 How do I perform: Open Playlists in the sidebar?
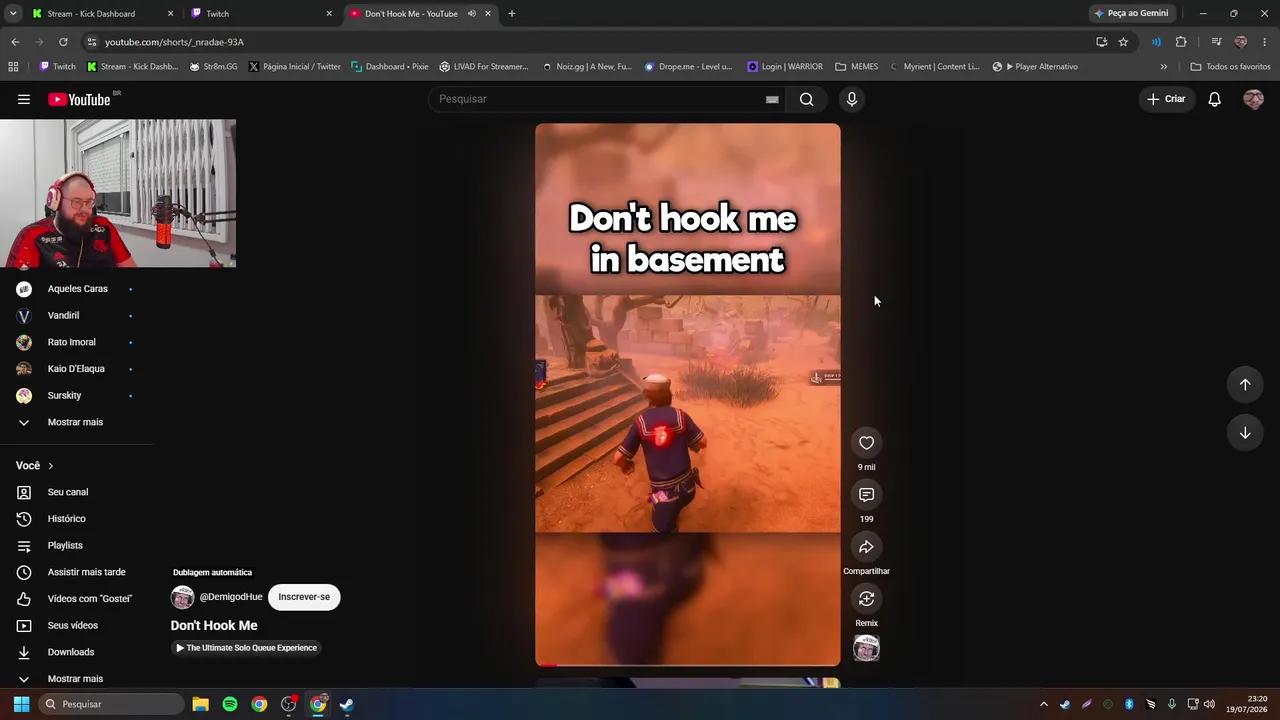click(65, 545)
